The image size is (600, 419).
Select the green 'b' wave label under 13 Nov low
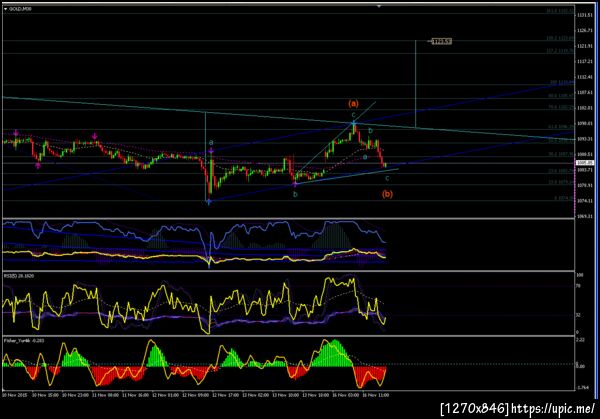coord(295,194)
